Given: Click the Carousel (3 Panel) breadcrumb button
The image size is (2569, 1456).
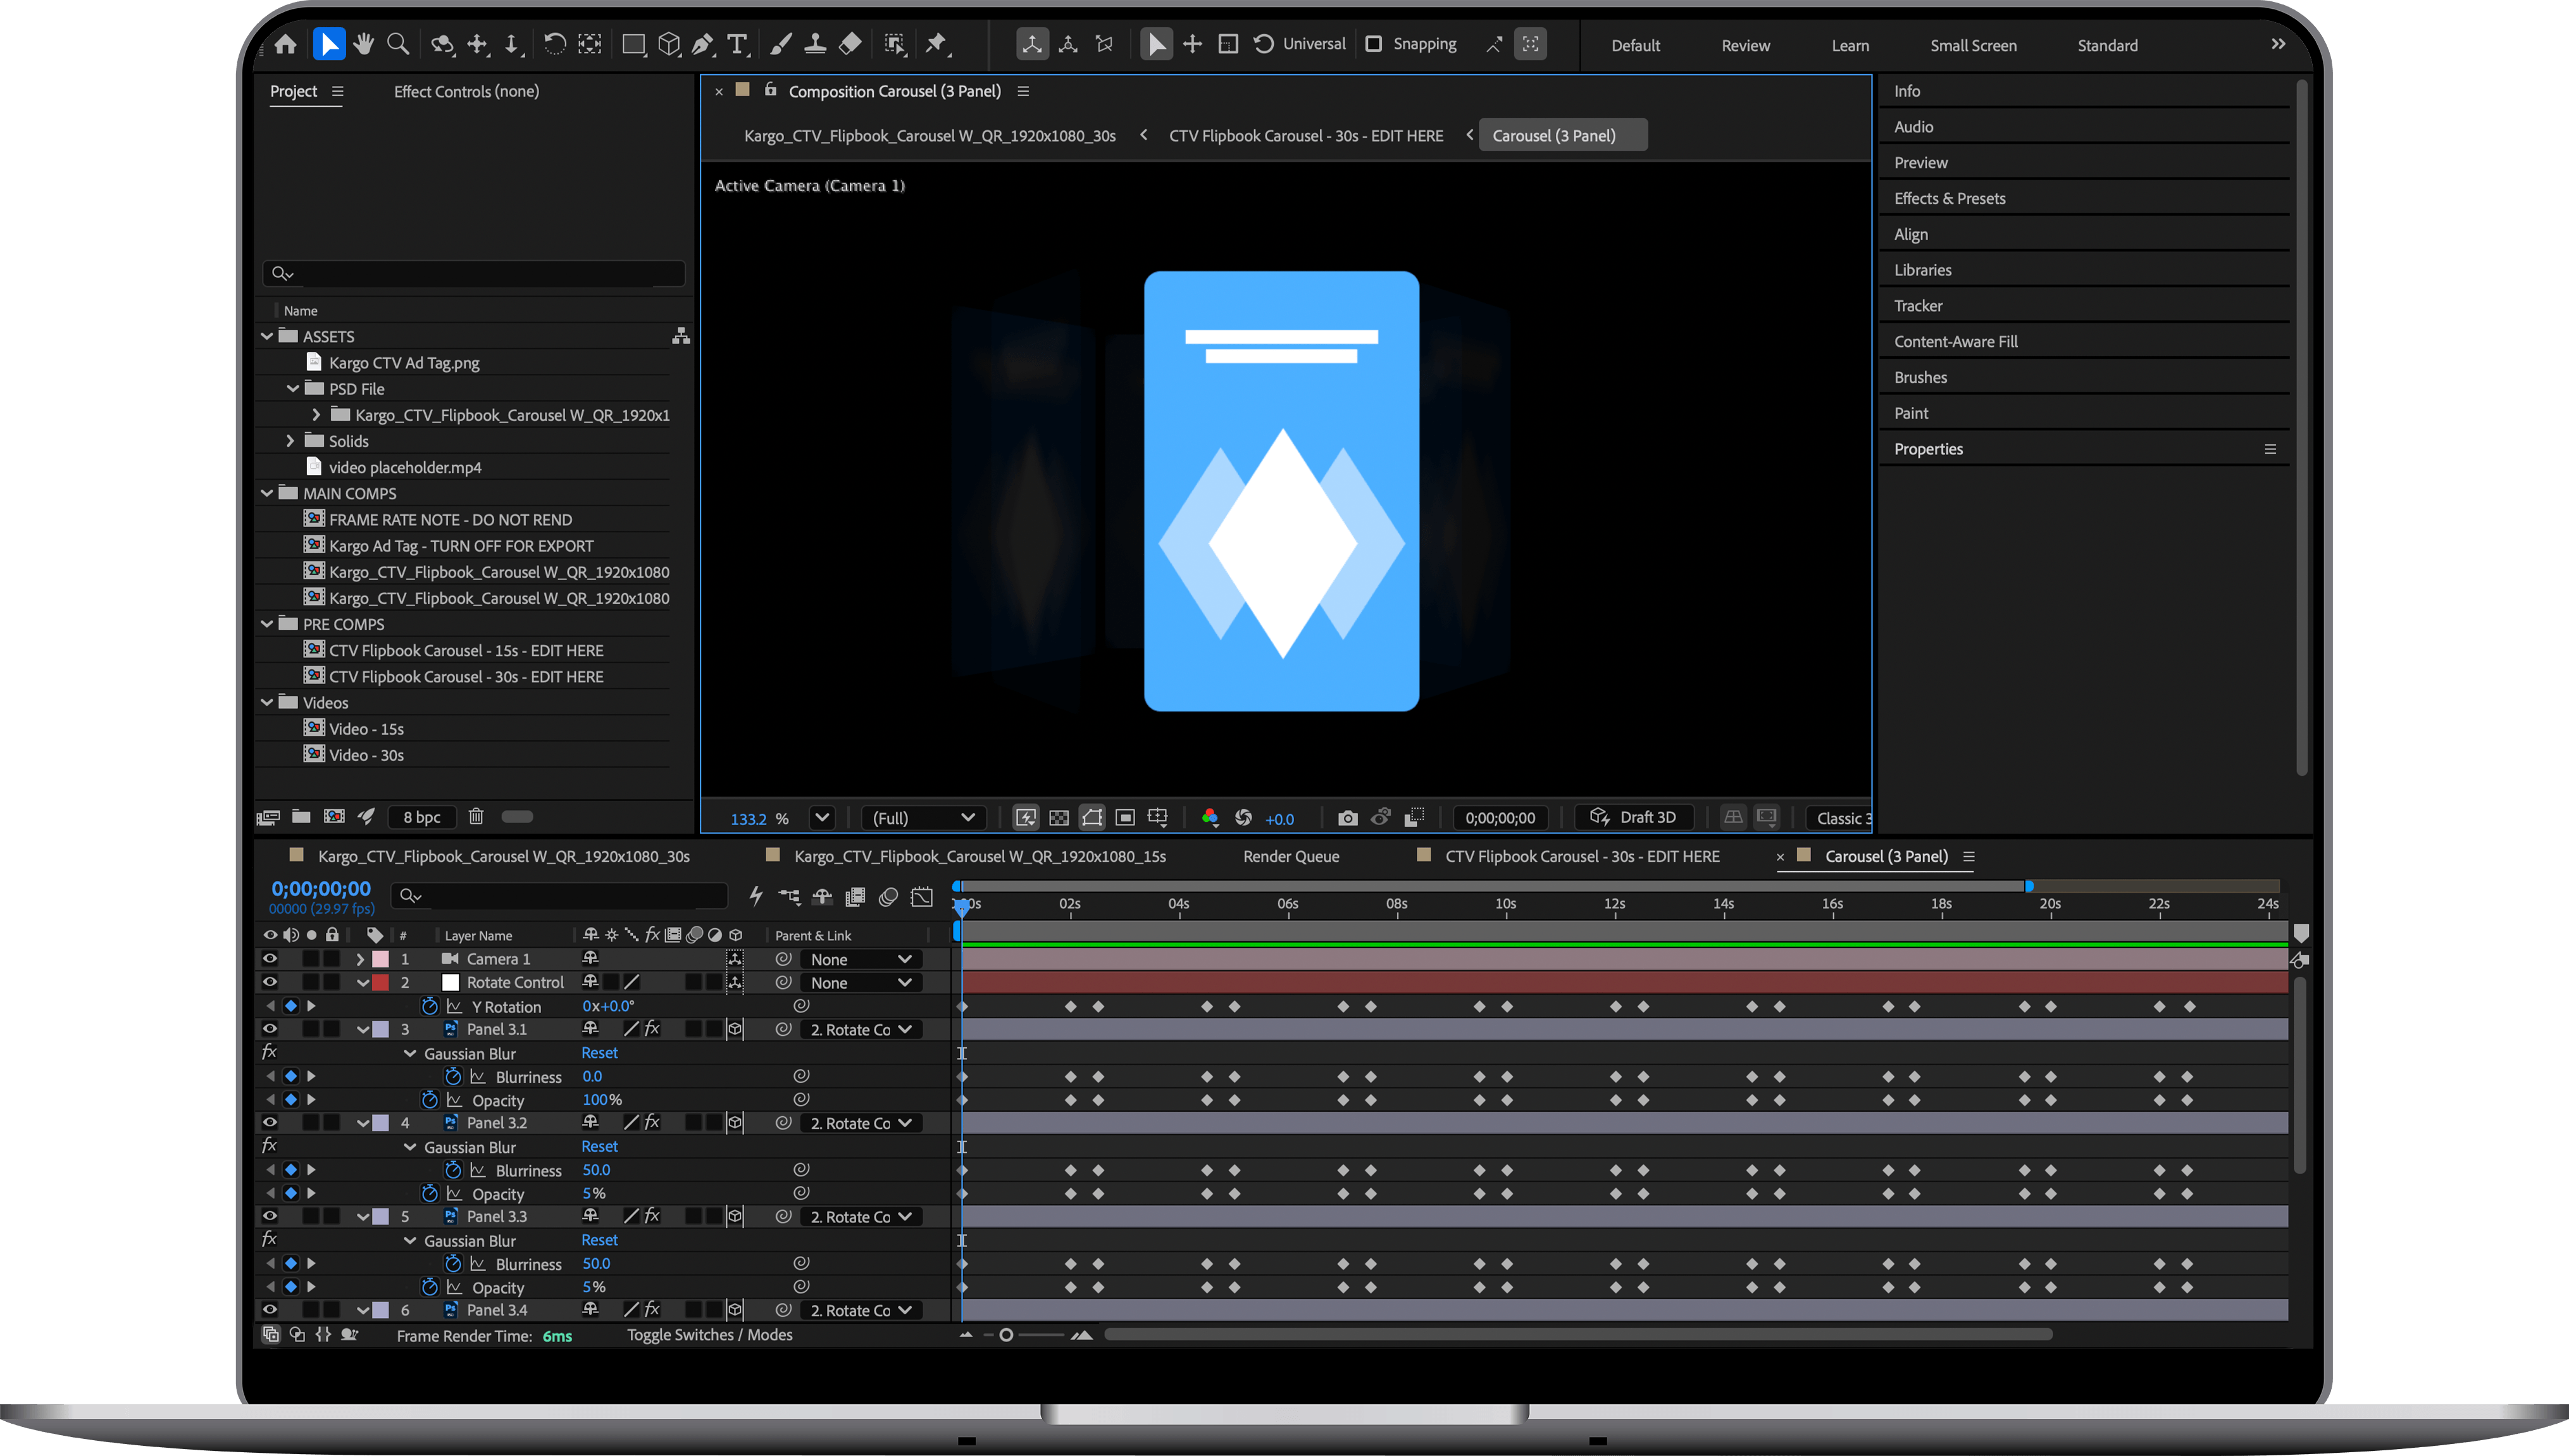Looking at the screenshot, I should (x=1562, y=135).
